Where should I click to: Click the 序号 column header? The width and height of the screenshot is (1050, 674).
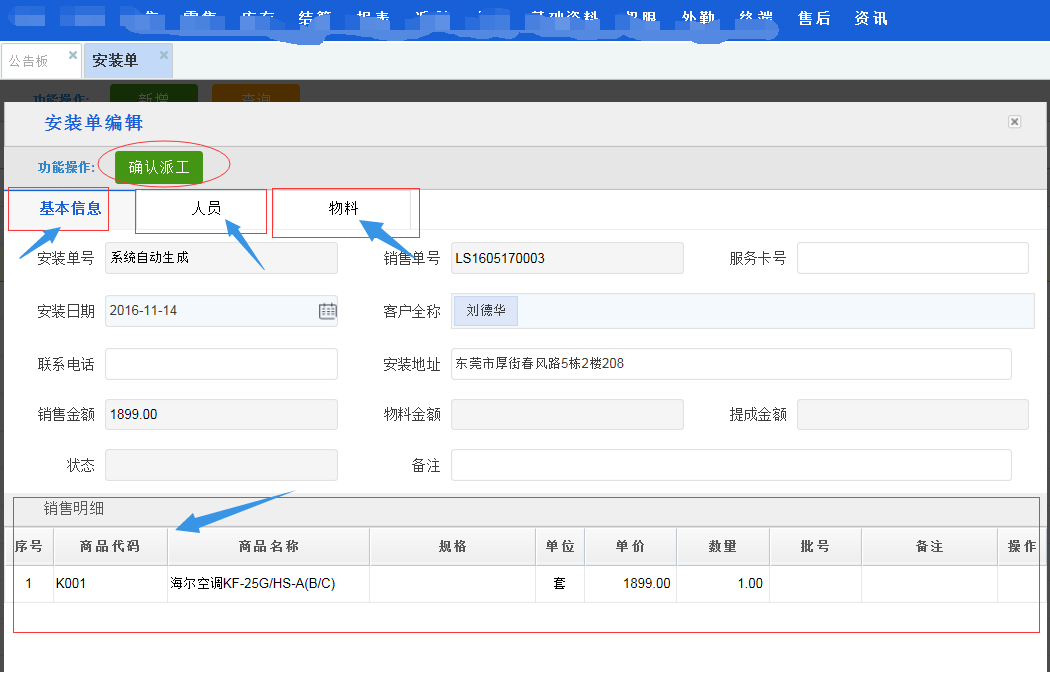(29, 547)
